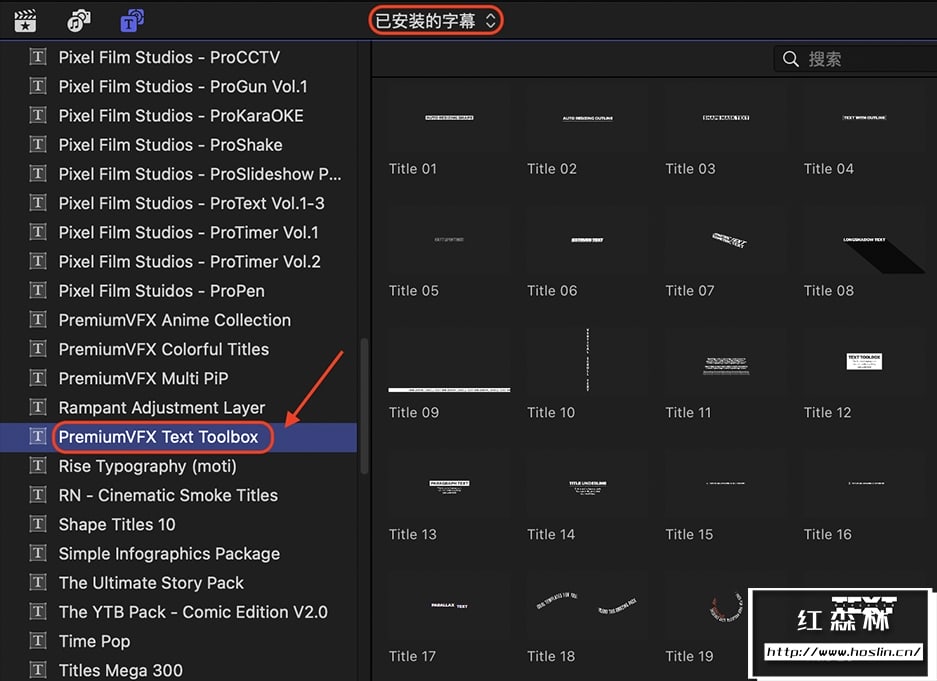Select the Title 16 thumbnail

coord(864,483)
